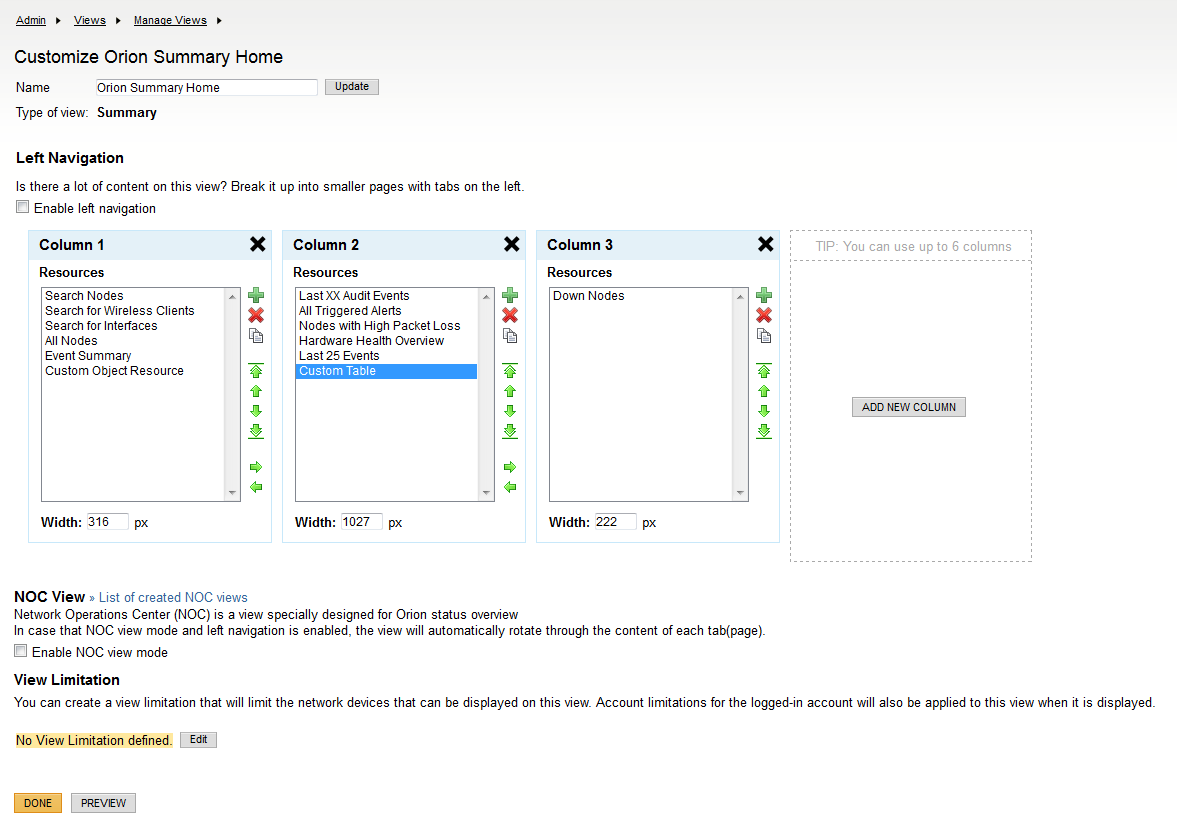Select Custom Table resource
This screenshot has width=1177, height=833.
[387, 371]
